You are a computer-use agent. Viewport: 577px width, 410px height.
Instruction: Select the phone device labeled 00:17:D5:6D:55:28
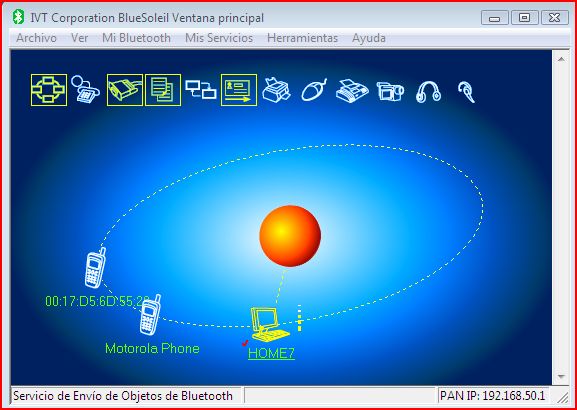95,268
